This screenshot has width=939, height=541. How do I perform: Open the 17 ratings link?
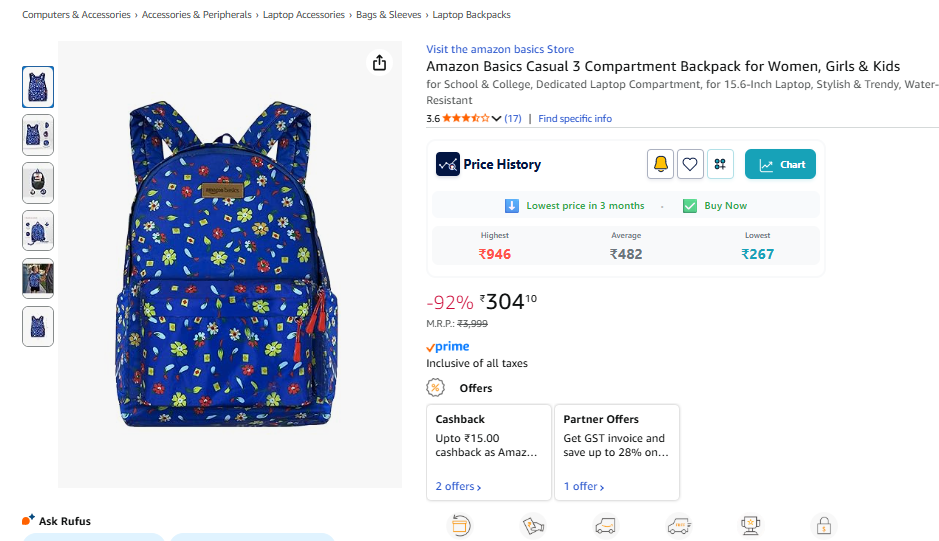tap(513, 119)
